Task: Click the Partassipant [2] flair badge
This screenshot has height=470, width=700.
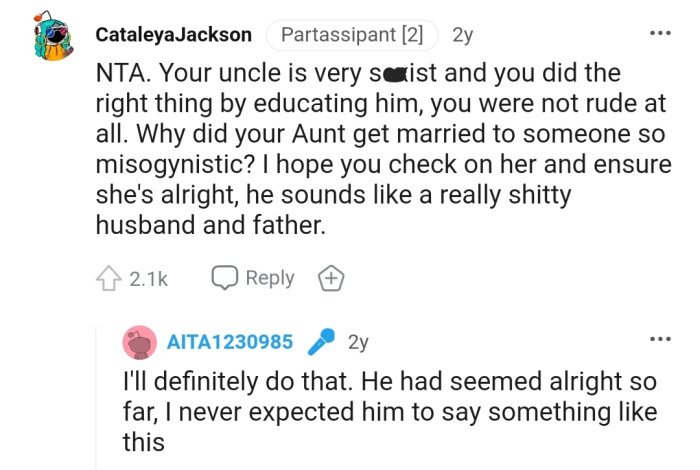Action: pyautogui.click(x=352, y=35)
